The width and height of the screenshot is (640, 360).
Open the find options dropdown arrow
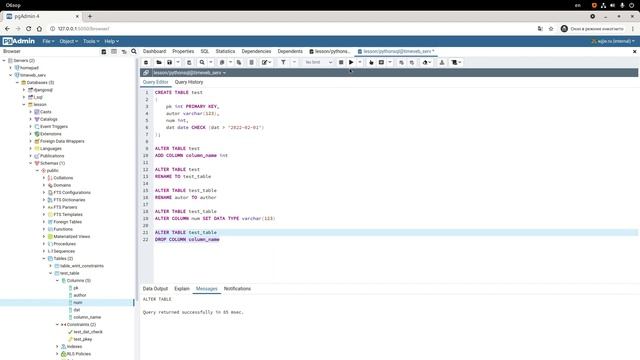click(211, 62)
